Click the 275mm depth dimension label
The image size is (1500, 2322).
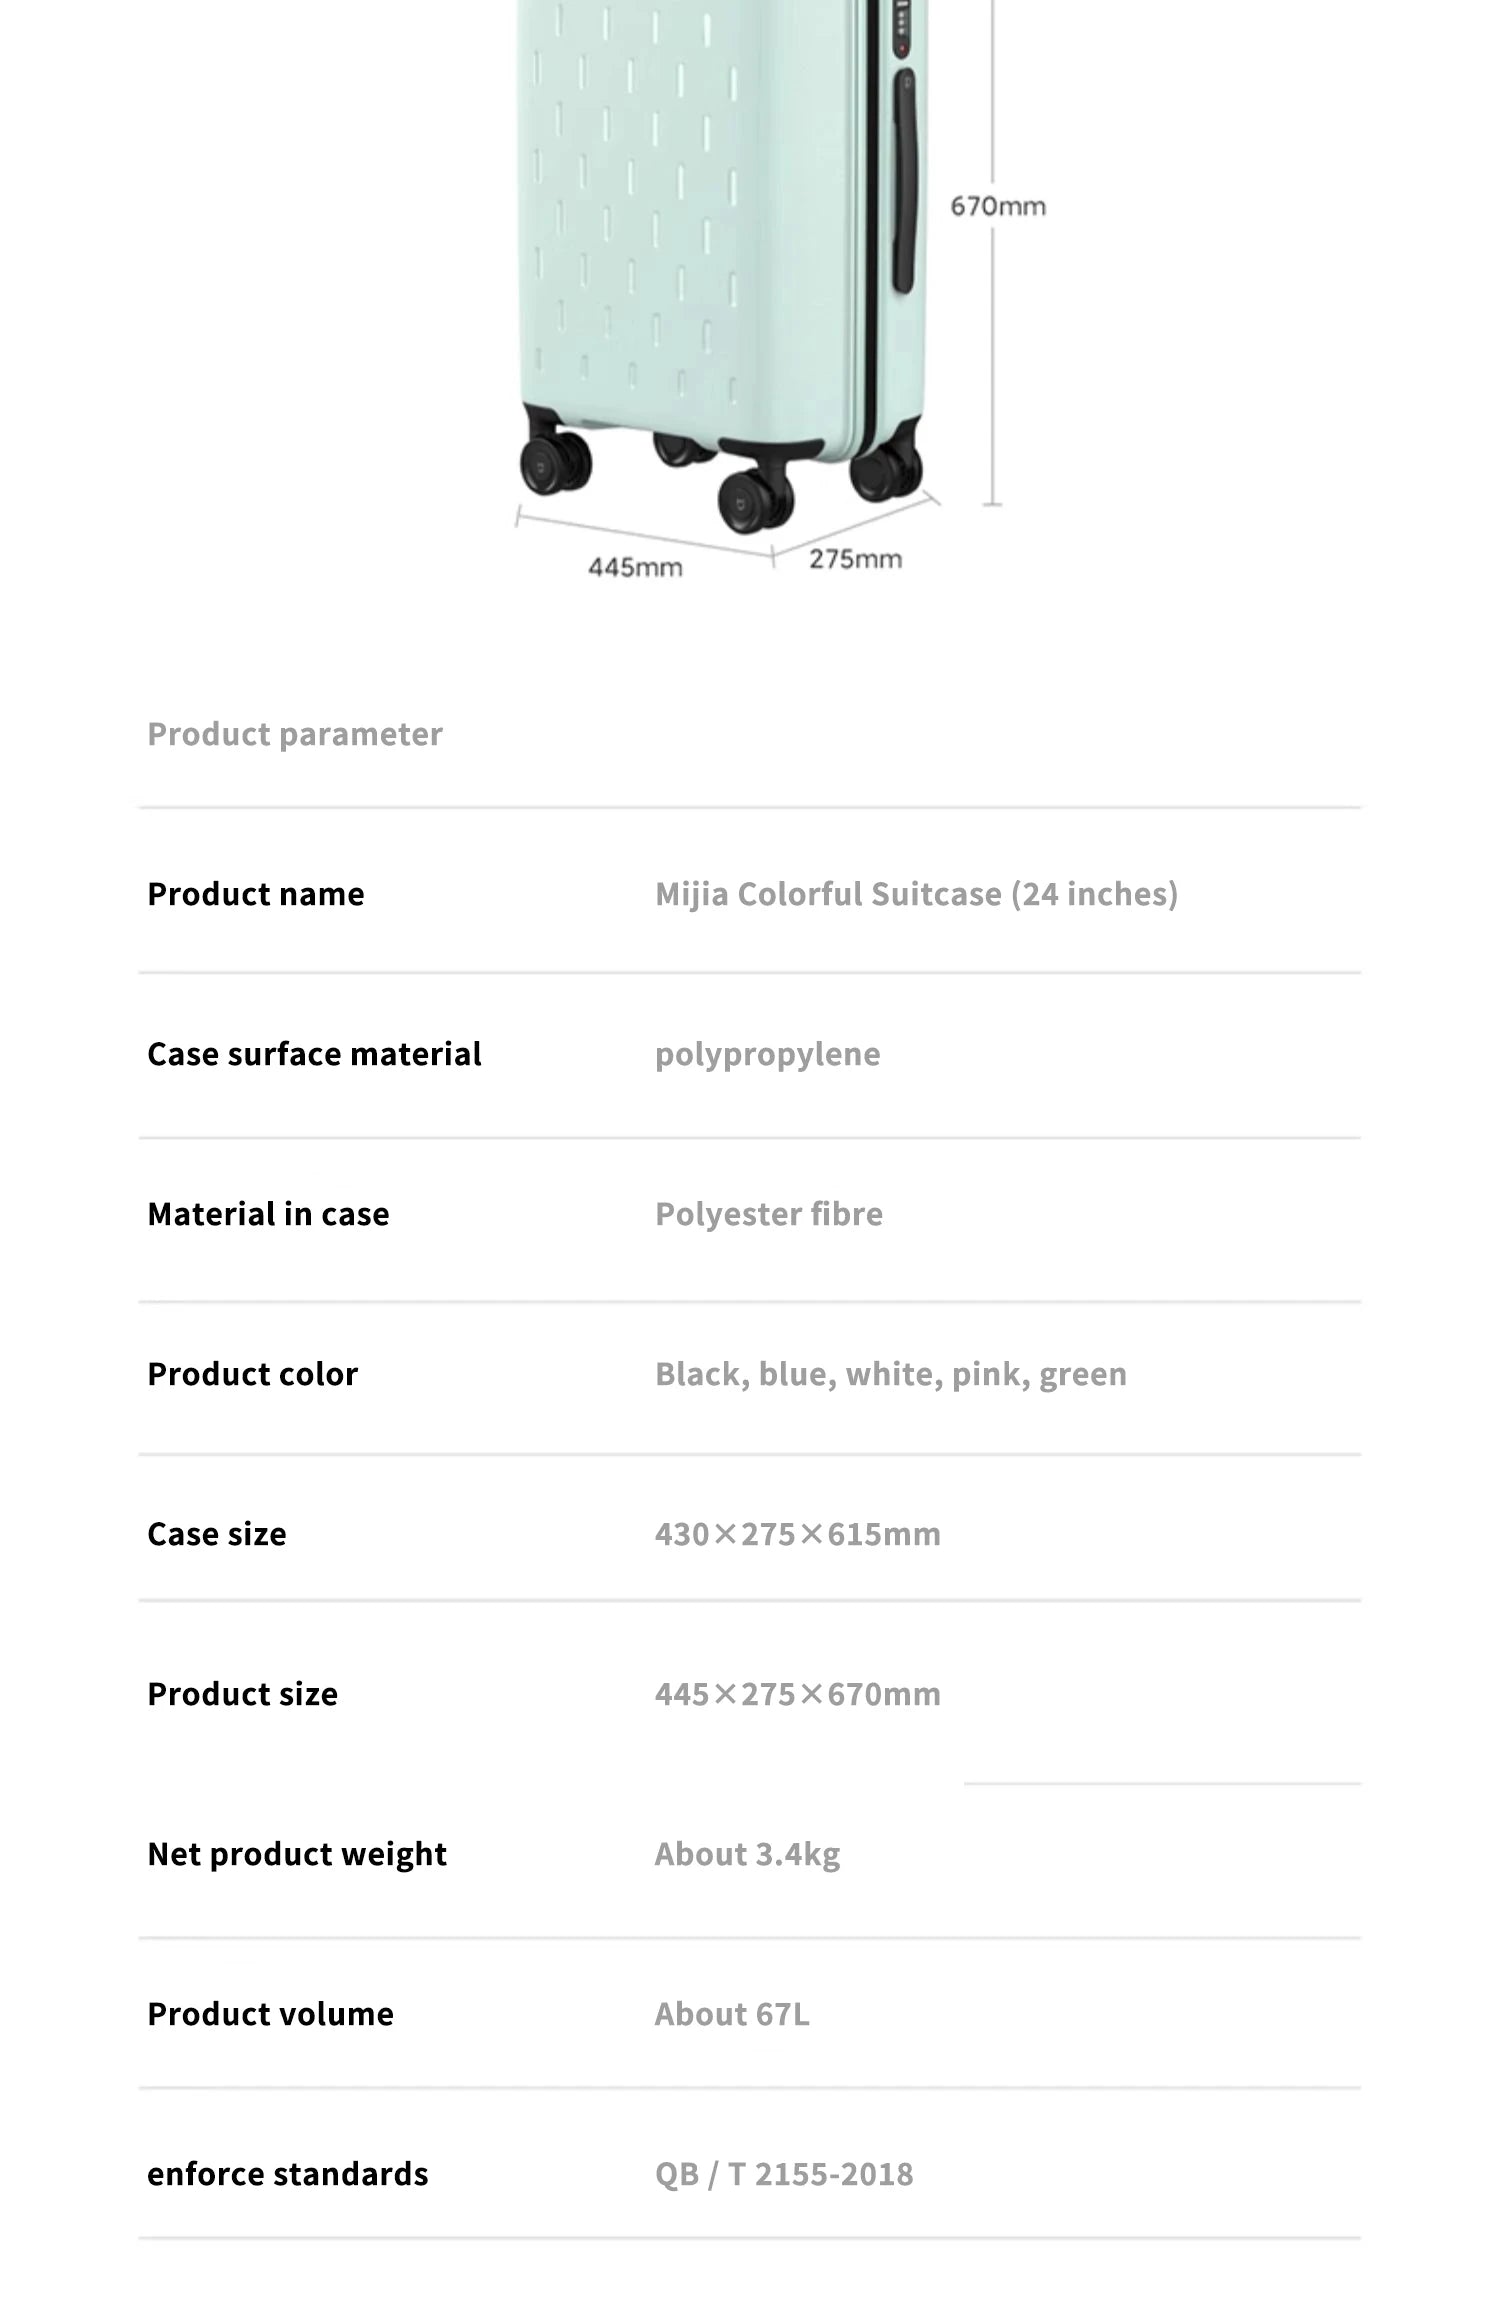pyautogui.click(x=855, y=559)
